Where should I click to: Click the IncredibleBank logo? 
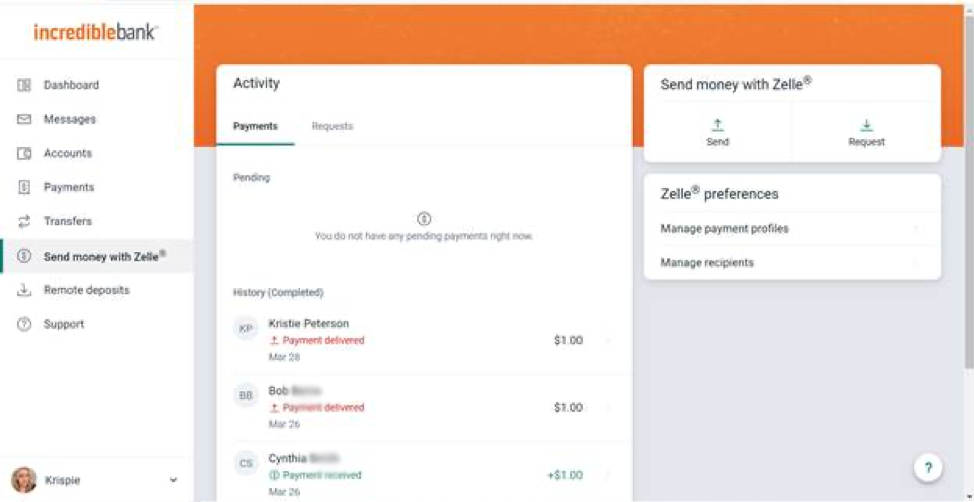[x=96, y=32]
